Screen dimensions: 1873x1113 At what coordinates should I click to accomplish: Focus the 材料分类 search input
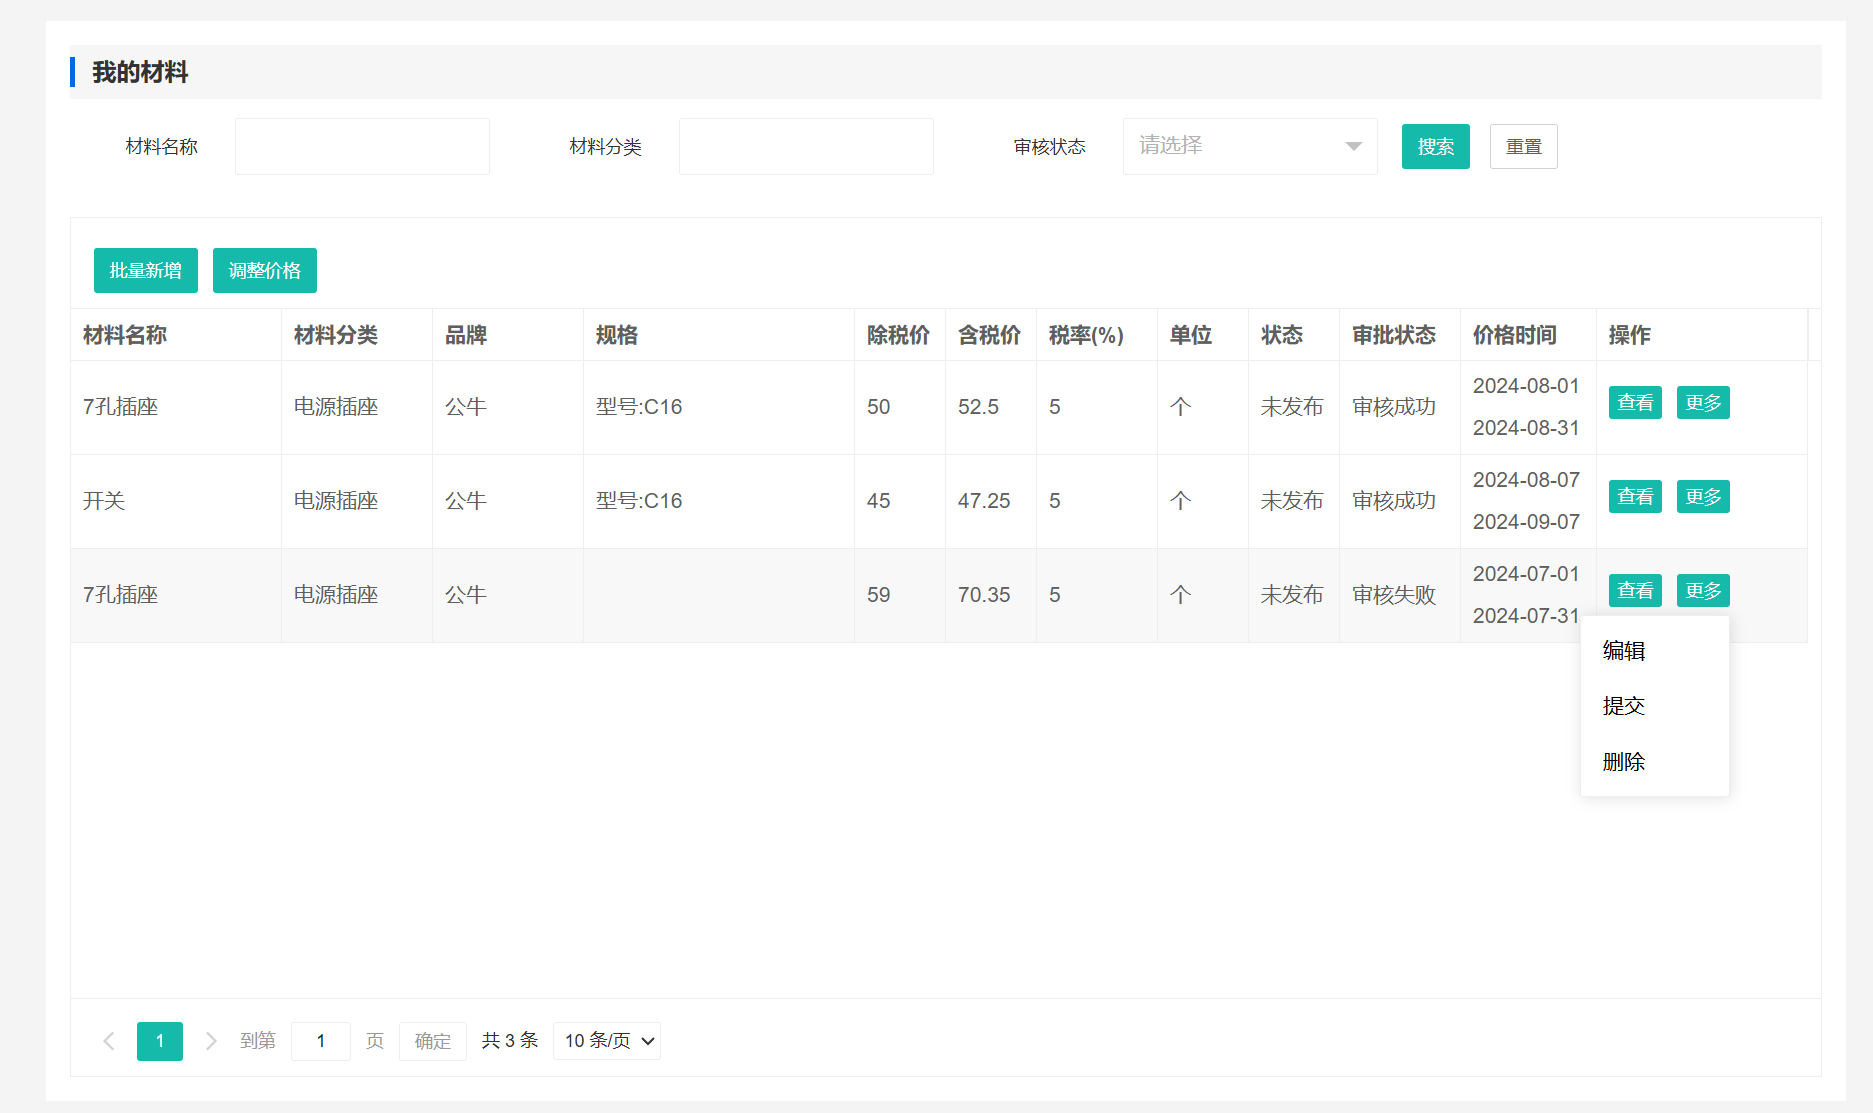[x=806, y=147]
